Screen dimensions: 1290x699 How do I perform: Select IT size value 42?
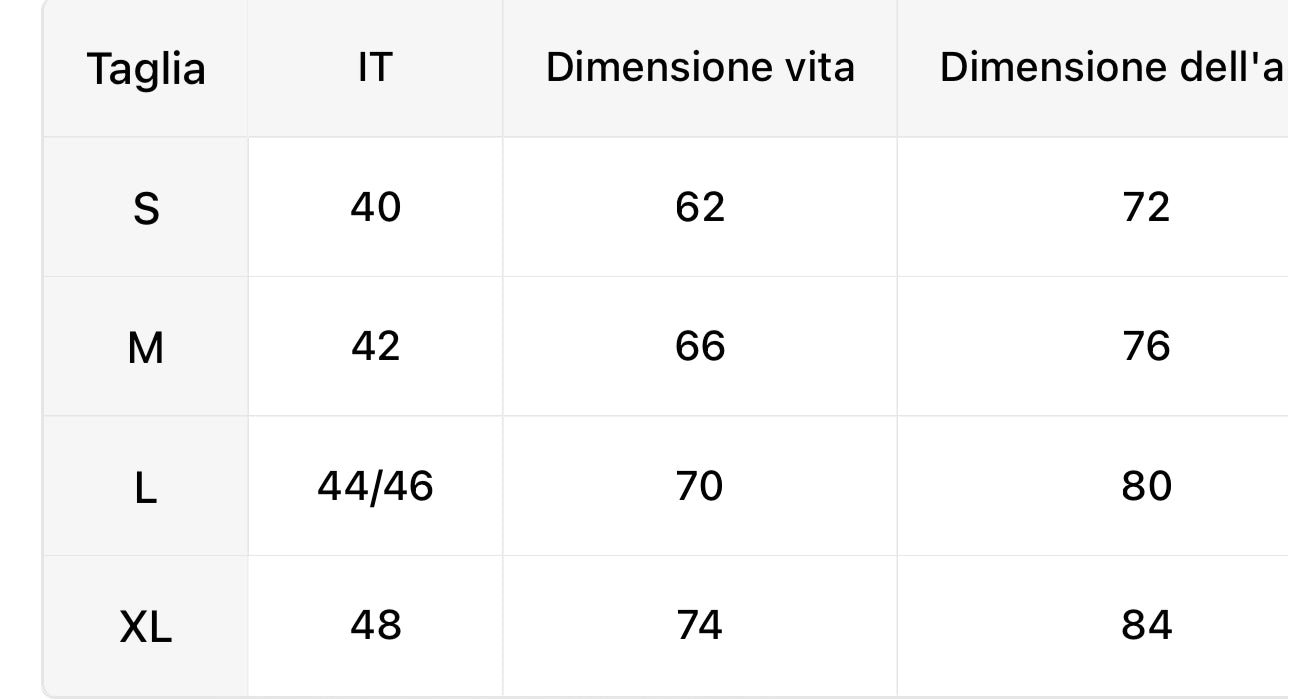coord(375,346)
